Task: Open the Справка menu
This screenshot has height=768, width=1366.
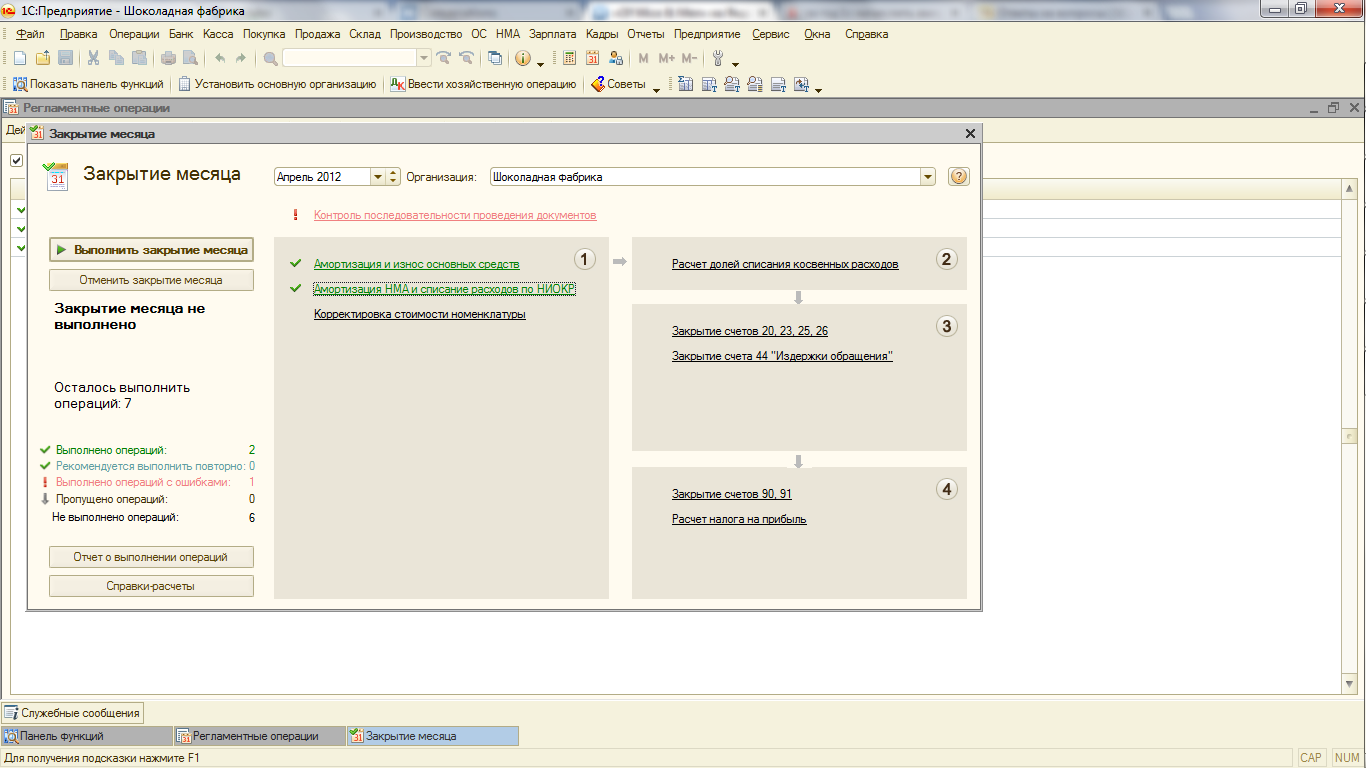Action: click(866, 34)
